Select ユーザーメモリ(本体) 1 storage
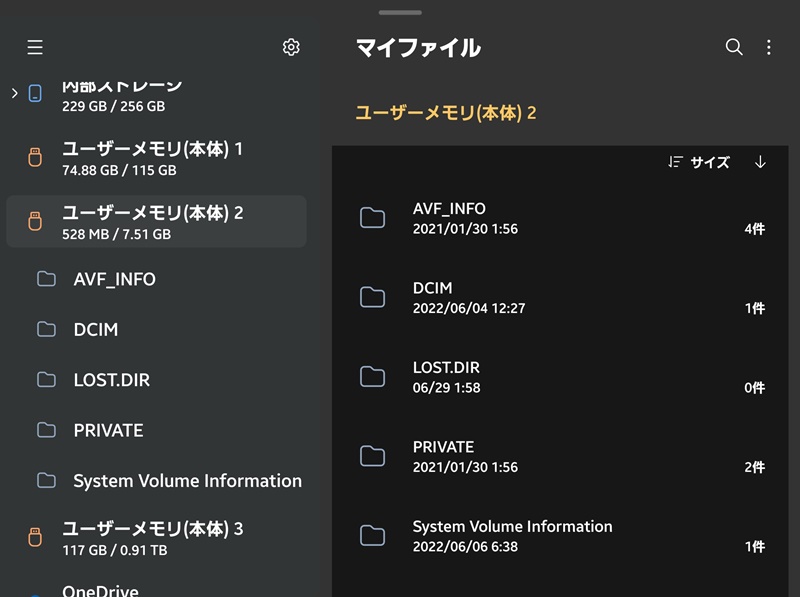This screenshot has height=597, width=800. pos(152,158)
